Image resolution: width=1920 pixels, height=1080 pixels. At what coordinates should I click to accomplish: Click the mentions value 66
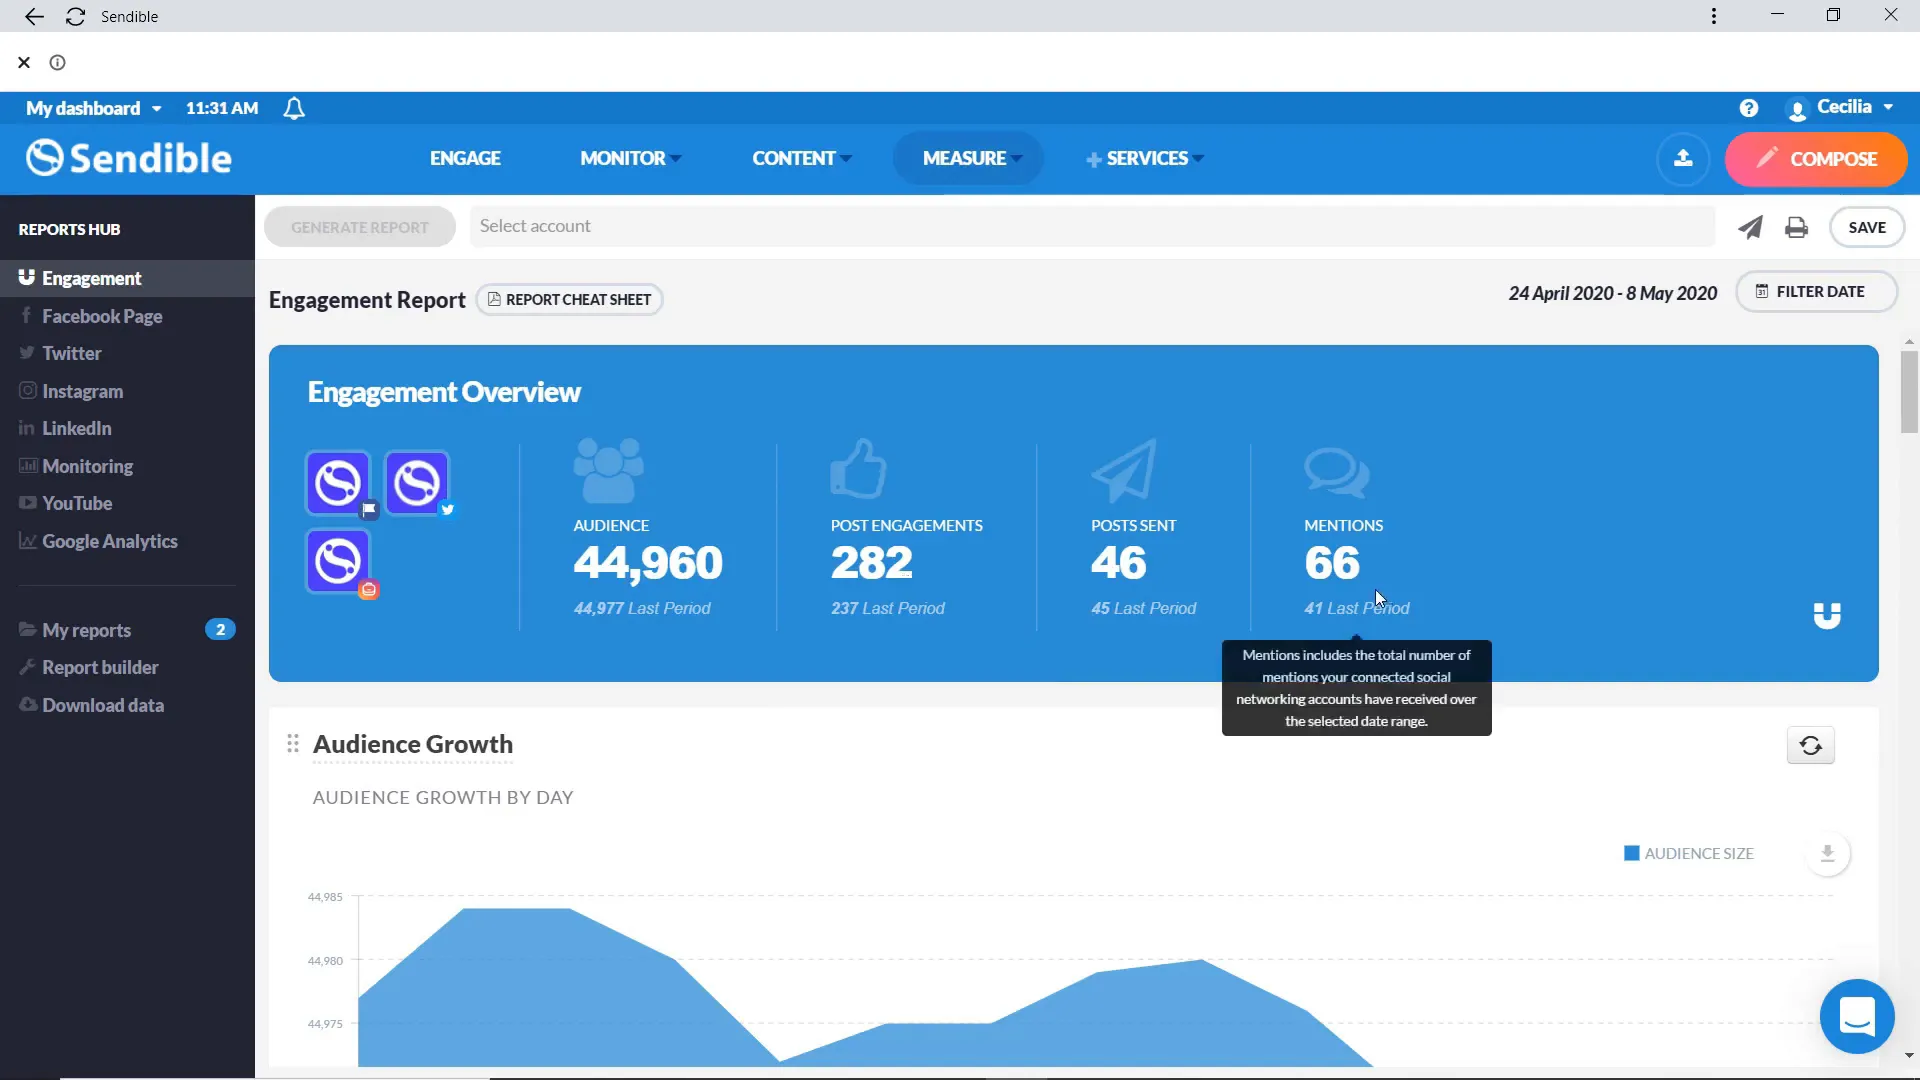coord(1332,563)
